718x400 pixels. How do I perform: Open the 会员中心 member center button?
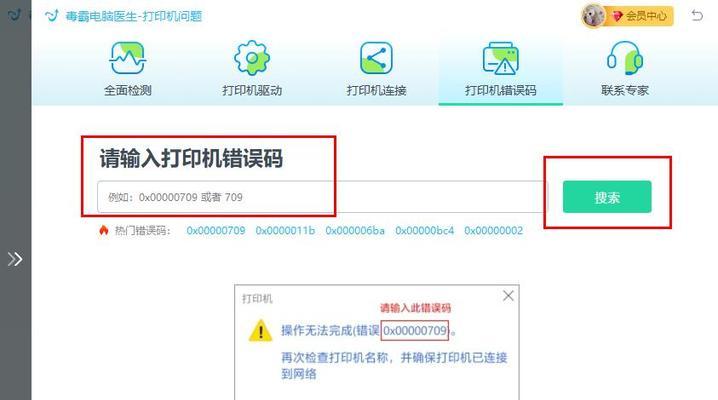(x=640, y=16)
